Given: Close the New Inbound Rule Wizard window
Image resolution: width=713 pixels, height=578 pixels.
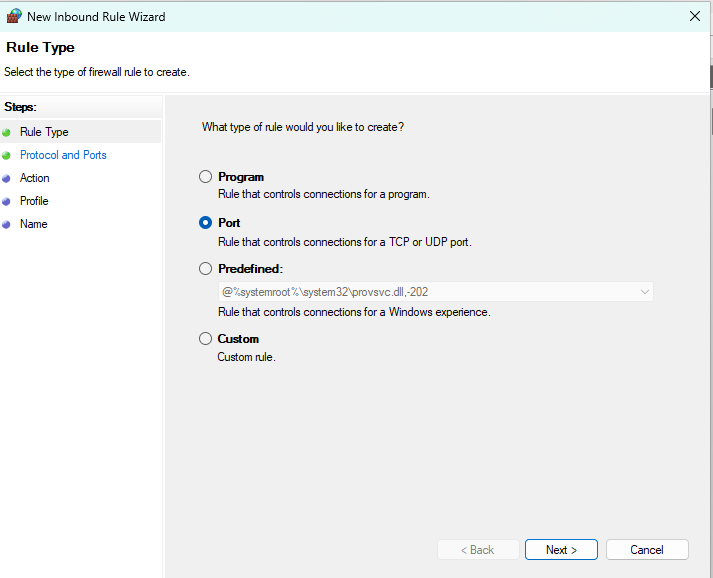Looking at the screenshot, I should [694, 16].
